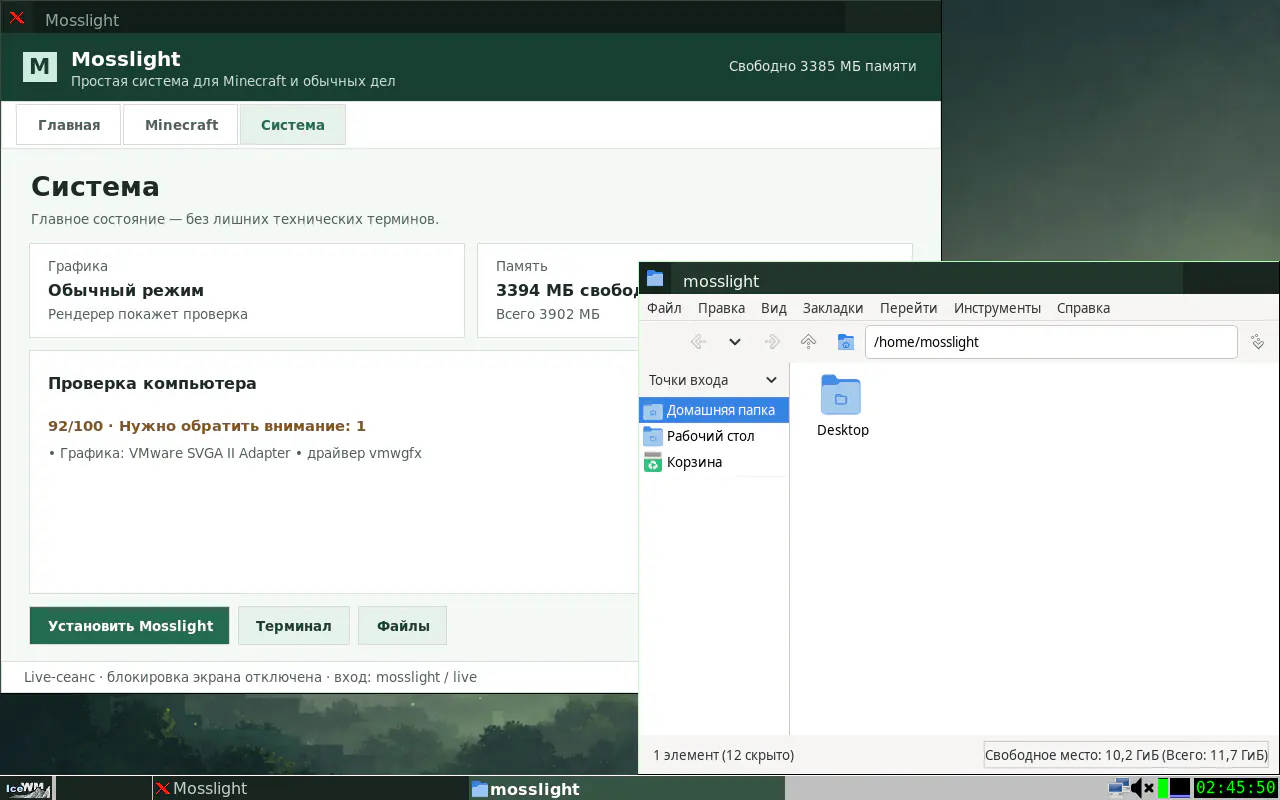The width and height of the screenshot is (1280, 800).
Task: Select Домашняя папка in the sidebar
Action: pos(714,410)
